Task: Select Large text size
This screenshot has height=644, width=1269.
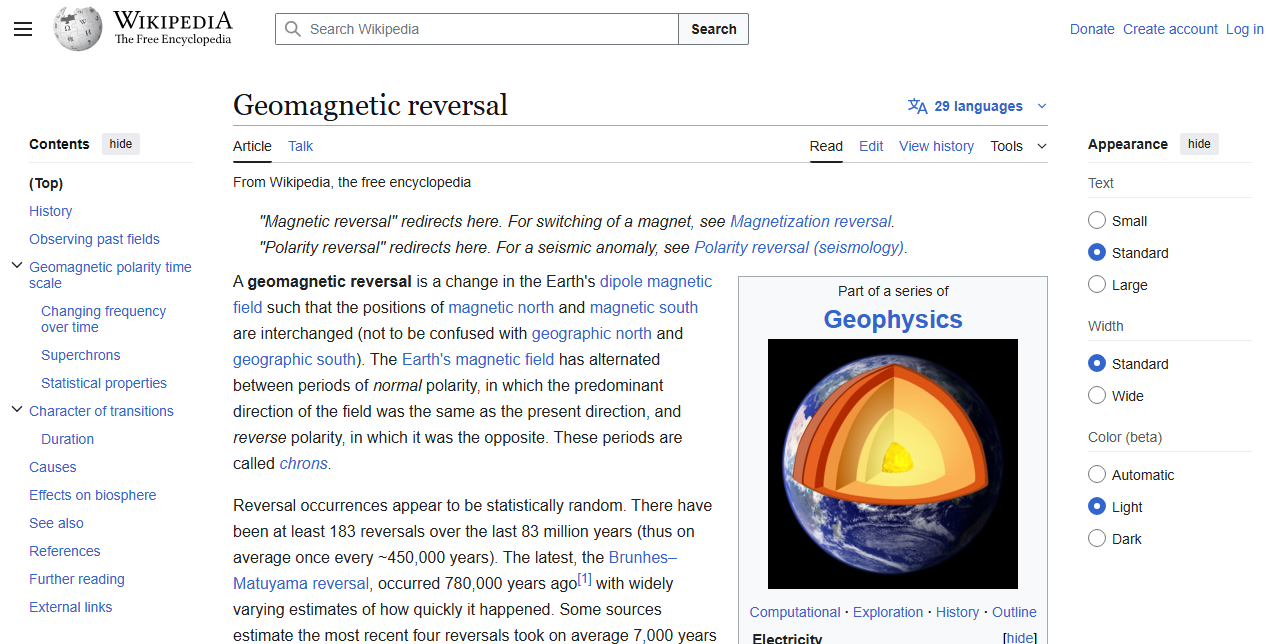Action: 1097,285
